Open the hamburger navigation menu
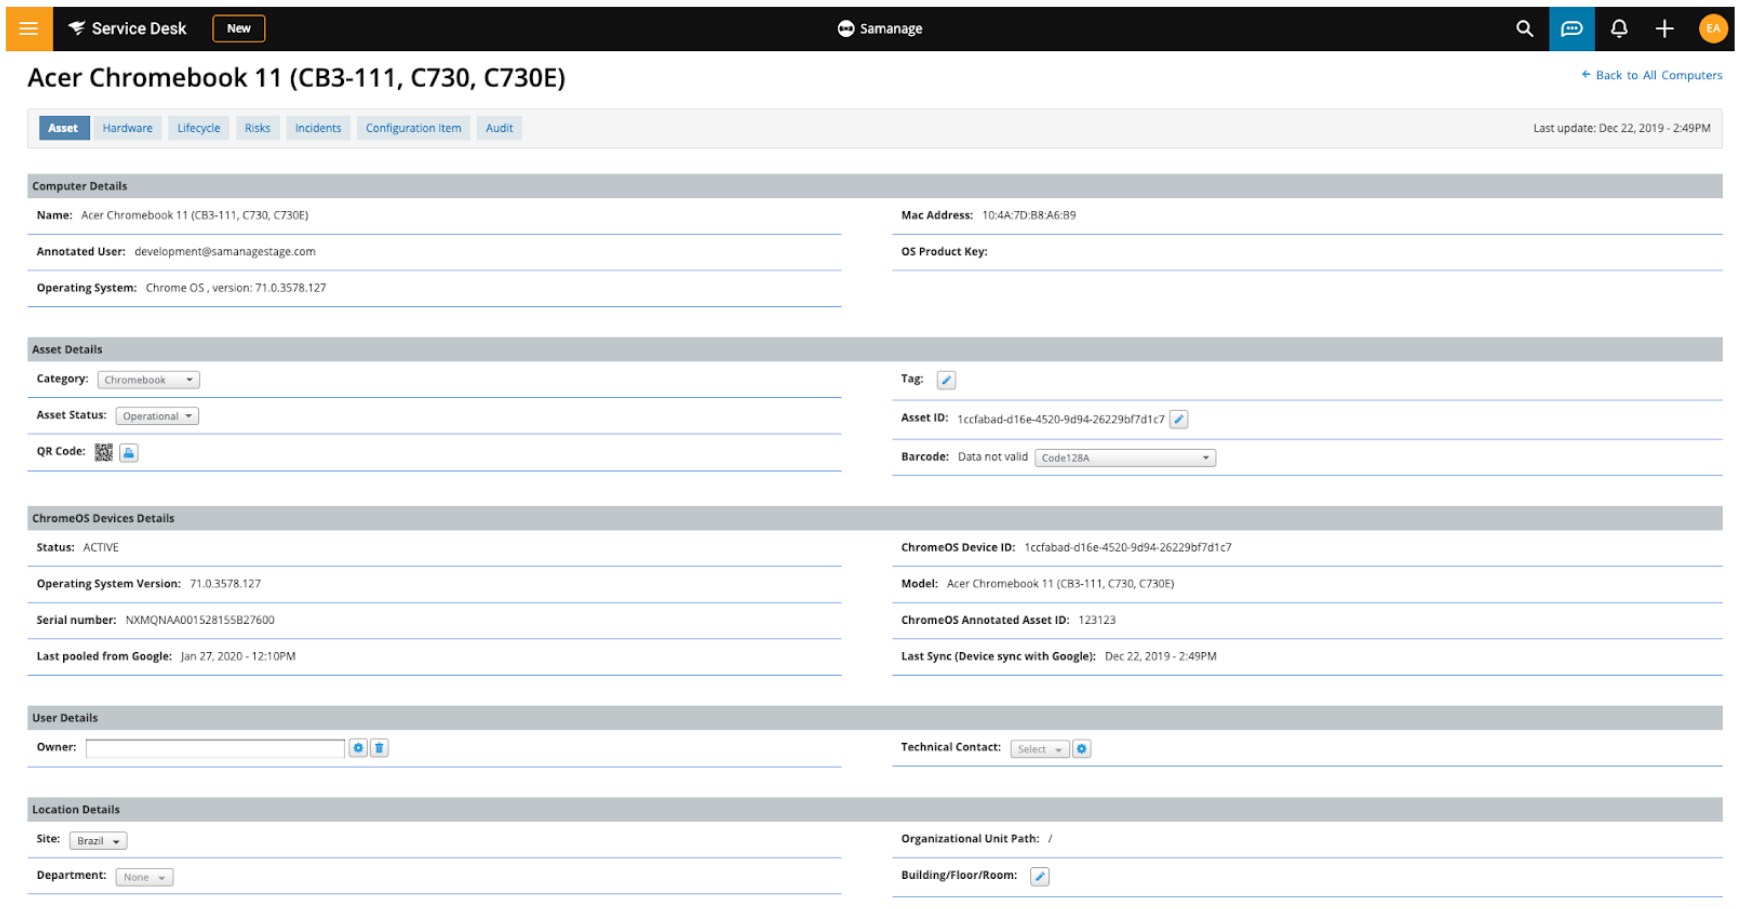This screenshot has width=1740, height=909. point(28,28)
